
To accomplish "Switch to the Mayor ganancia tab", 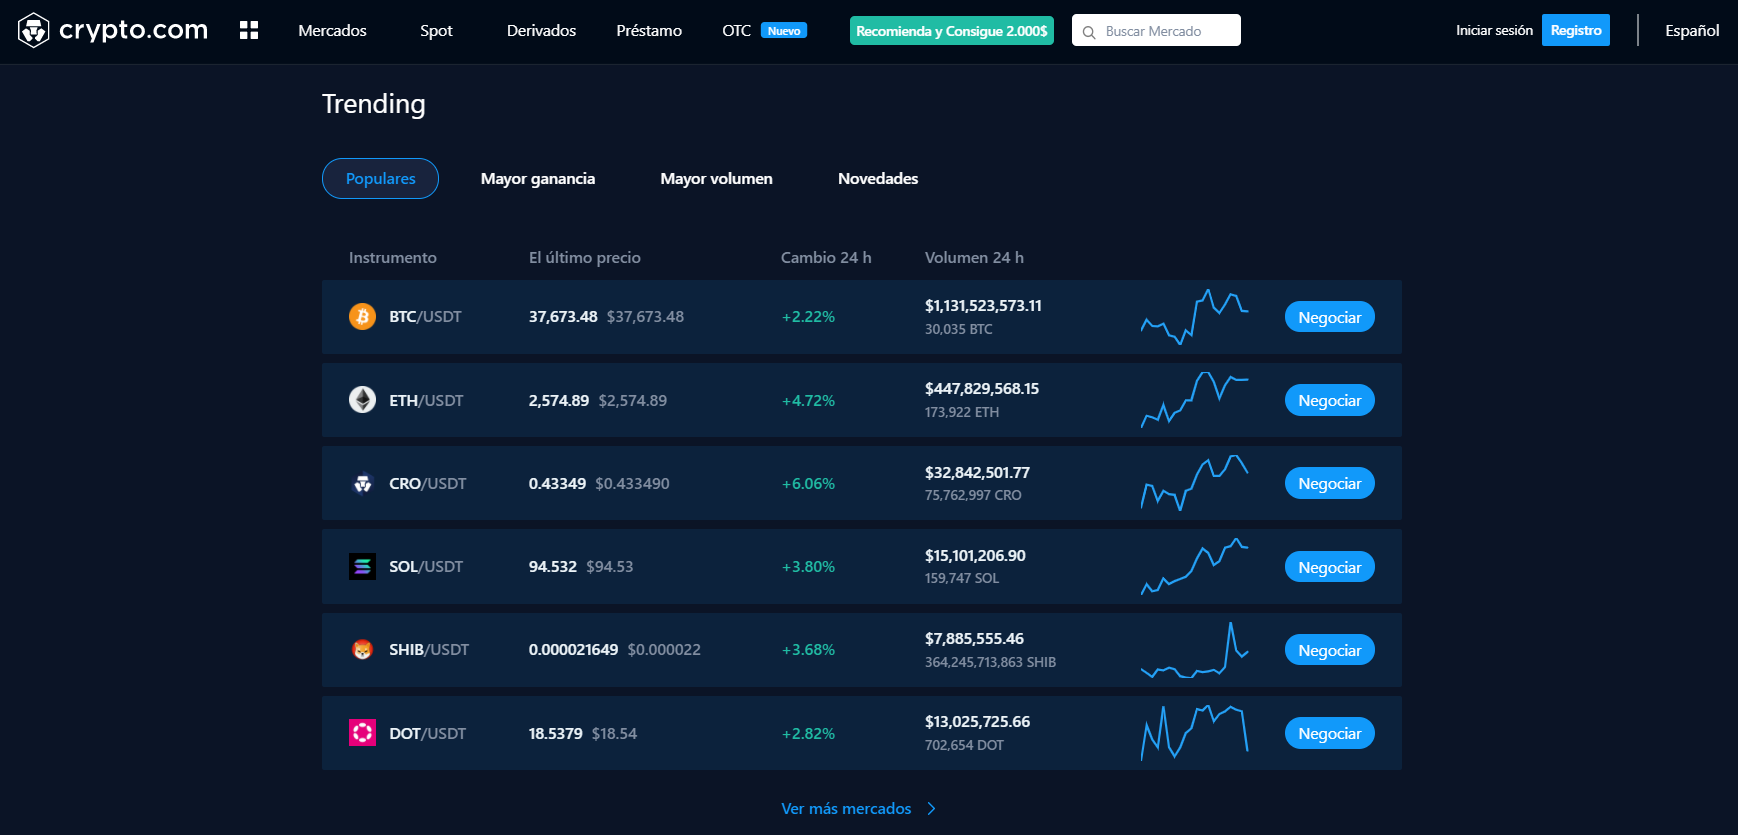I will [x=538, y=178].
